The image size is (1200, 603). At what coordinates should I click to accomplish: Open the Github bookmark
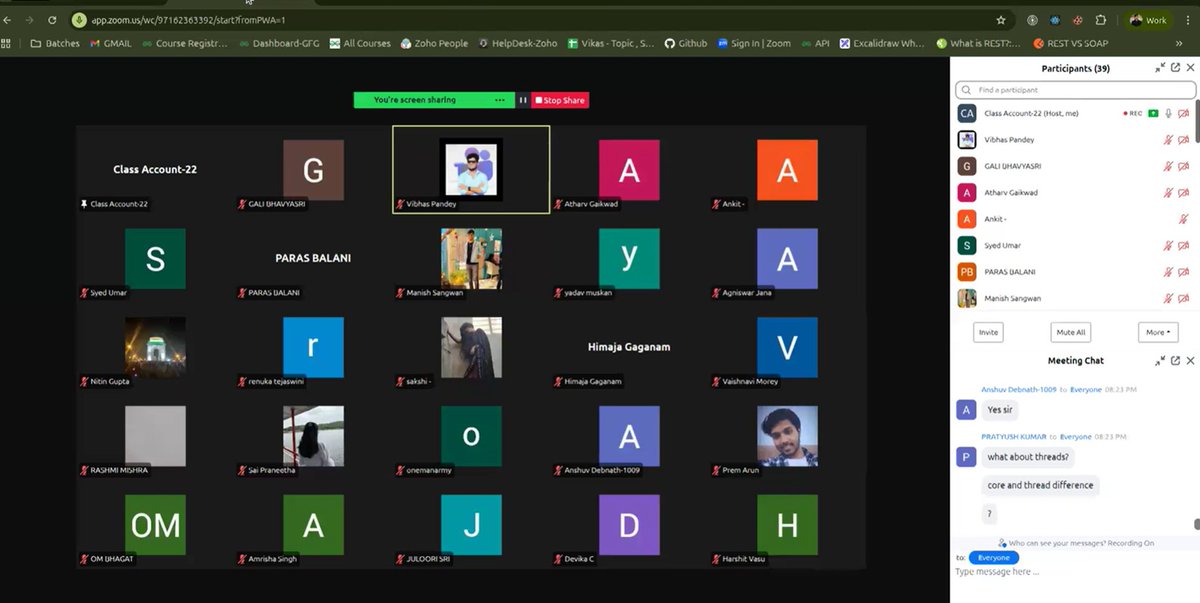tap(685, 43)
